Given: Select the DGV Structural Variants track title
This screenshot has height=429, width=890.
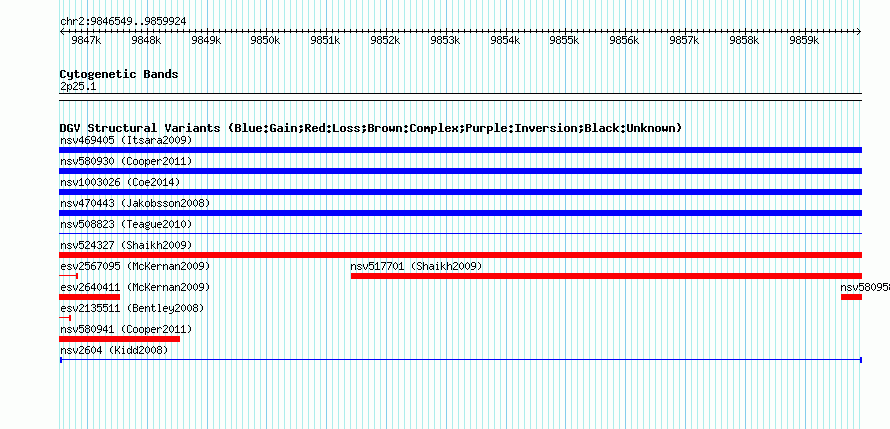Looking at the screenshot, I should coord(371,128).
